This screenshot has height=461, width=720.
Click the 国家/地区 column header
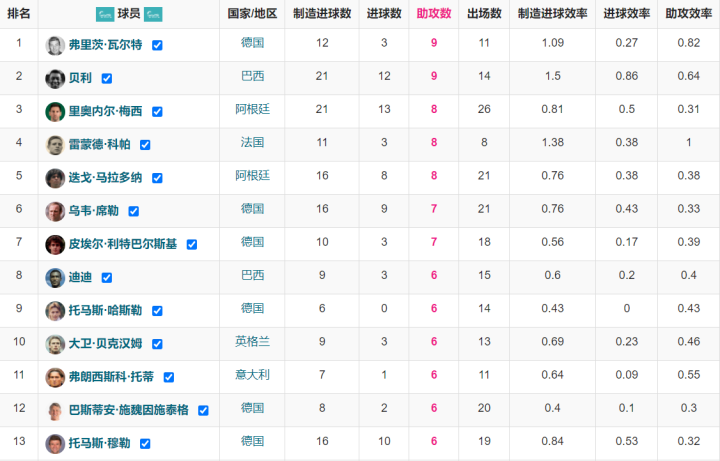click(253, 14)
